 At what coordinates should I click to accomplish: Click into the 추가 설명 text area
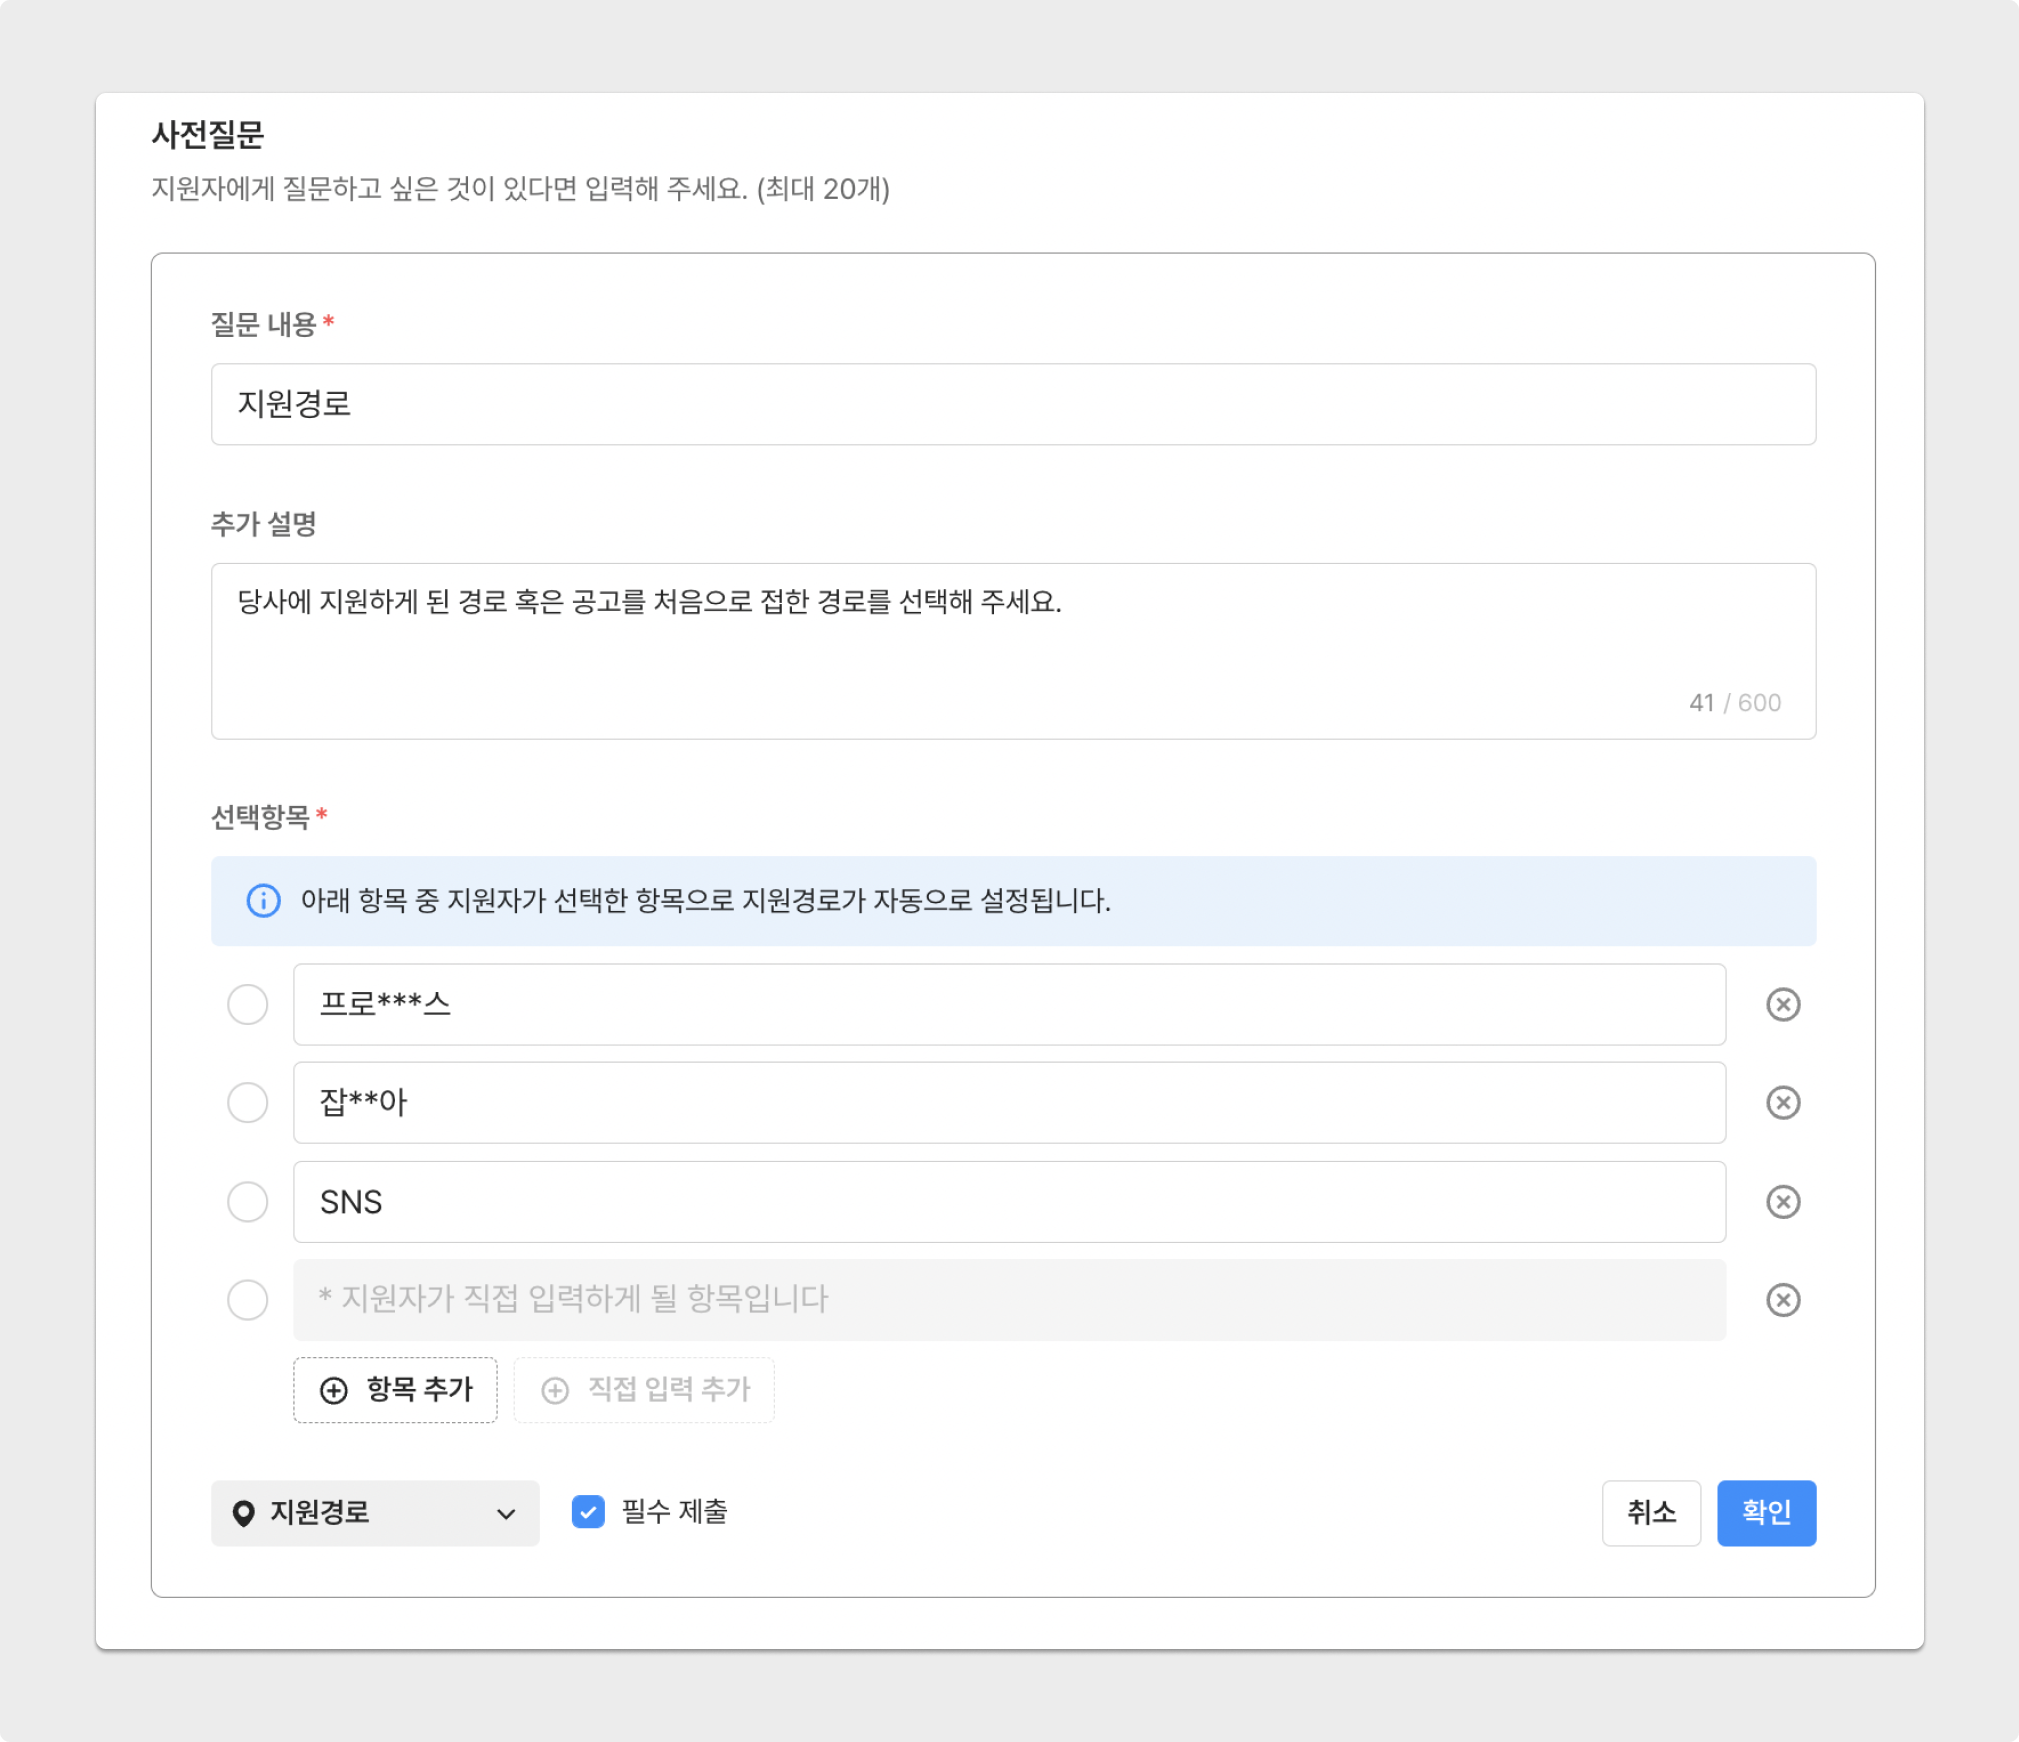1012,650
